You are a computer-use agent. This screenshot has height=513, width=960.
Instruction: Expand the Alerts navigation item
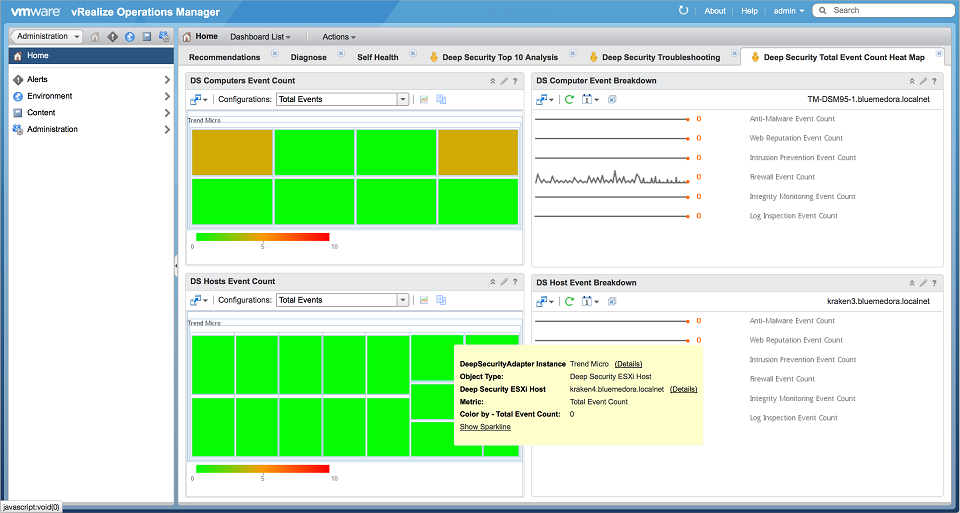tap(166, 79)
